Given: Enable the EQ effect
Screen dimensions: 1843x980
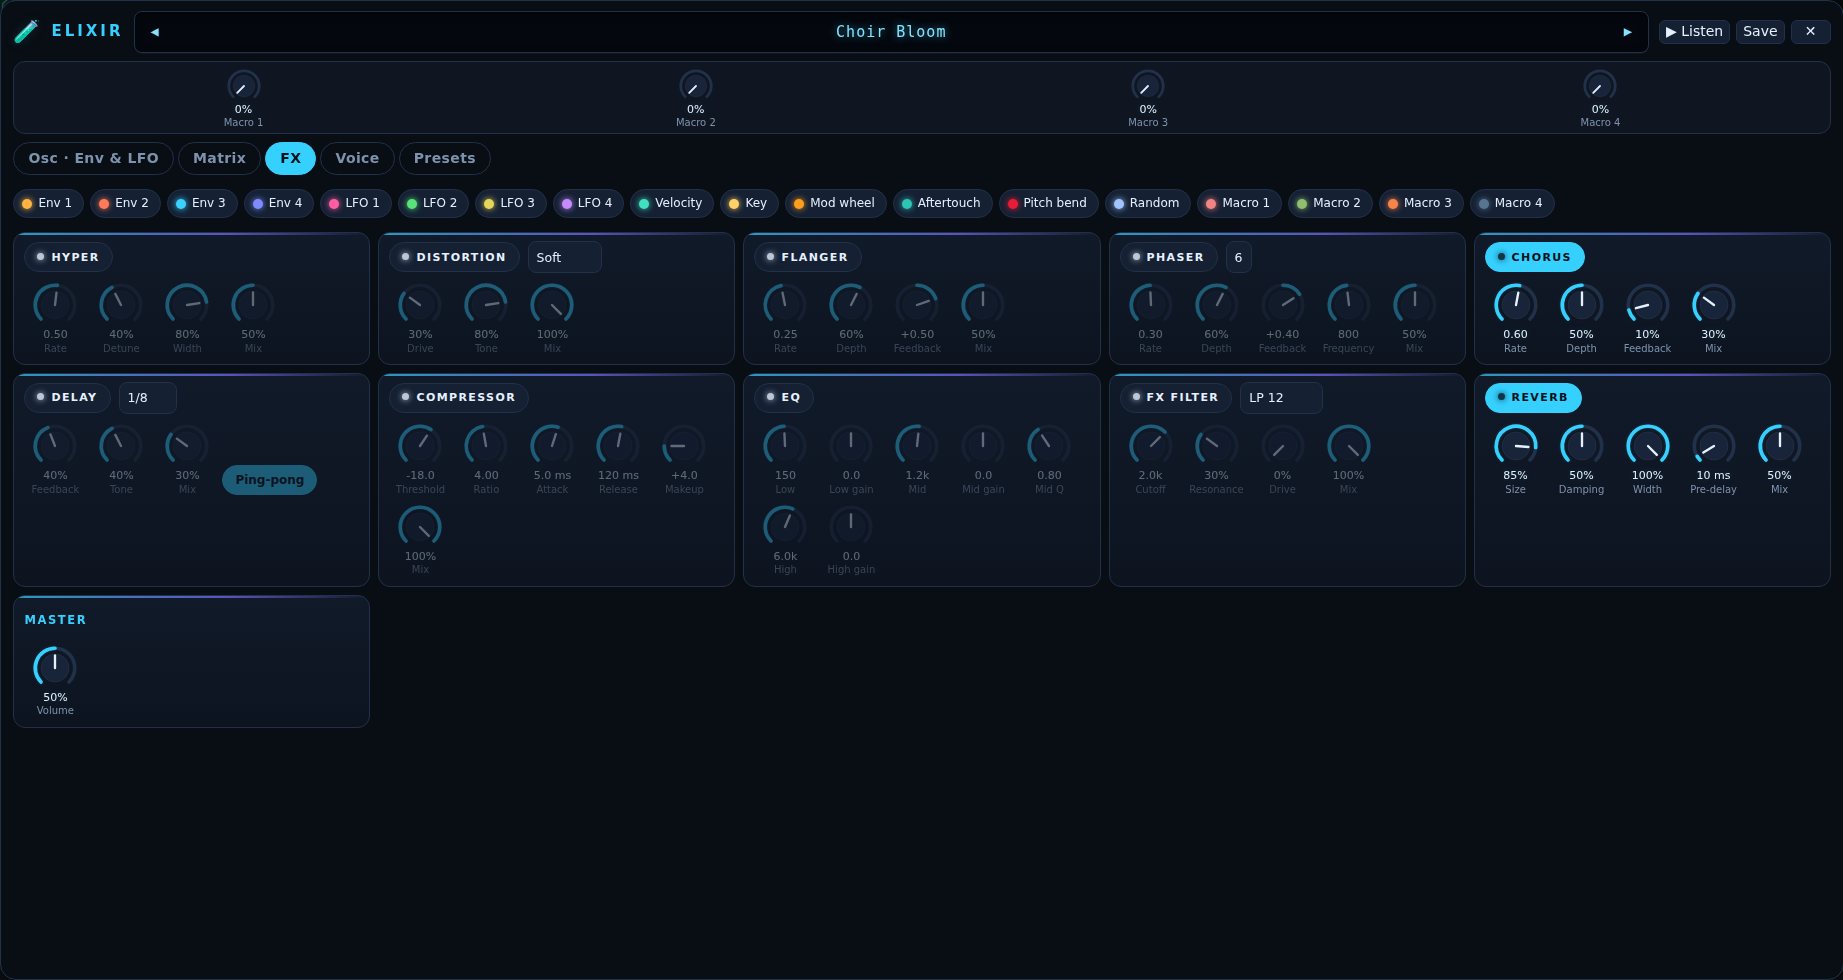Looking at the screenshot, I should (x=784, y=397).
